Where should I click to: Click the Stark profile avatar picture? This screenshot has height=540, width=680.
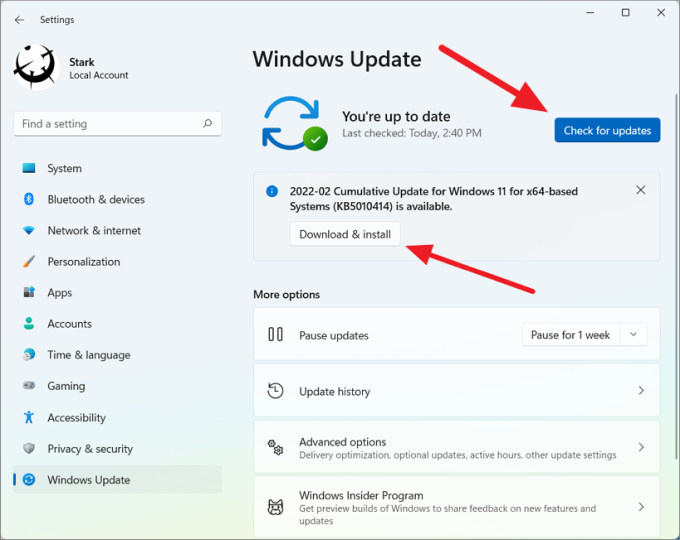[x=36, y=67]
